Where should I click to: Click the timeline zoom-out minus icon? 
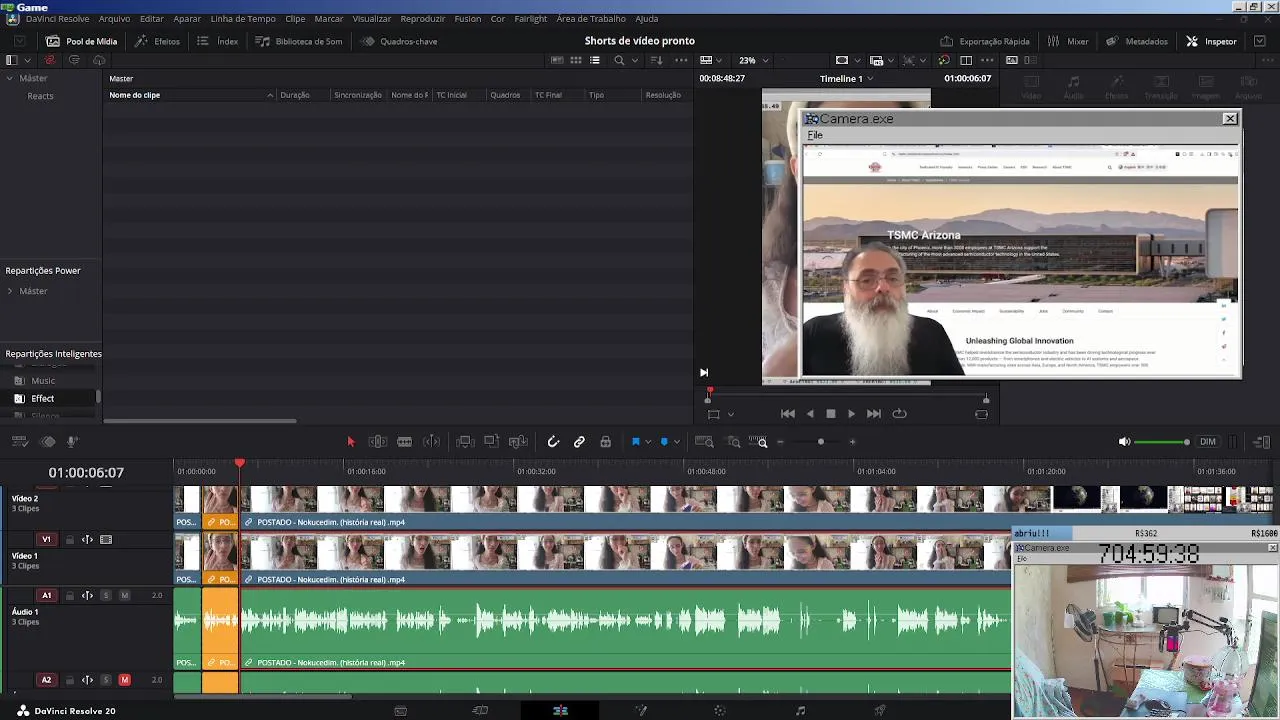(x=780, y=442)
